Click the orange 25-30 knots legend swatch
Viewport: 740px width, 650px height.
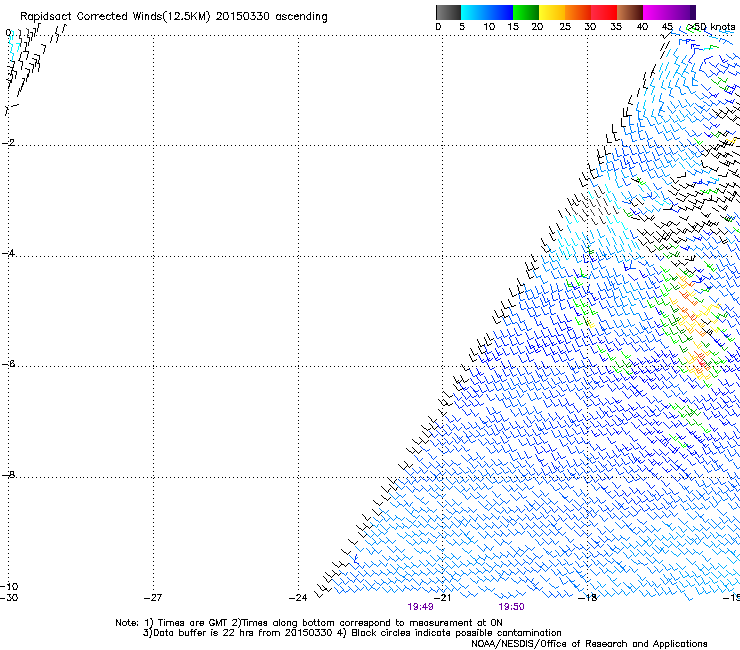(x=578, y=12)
